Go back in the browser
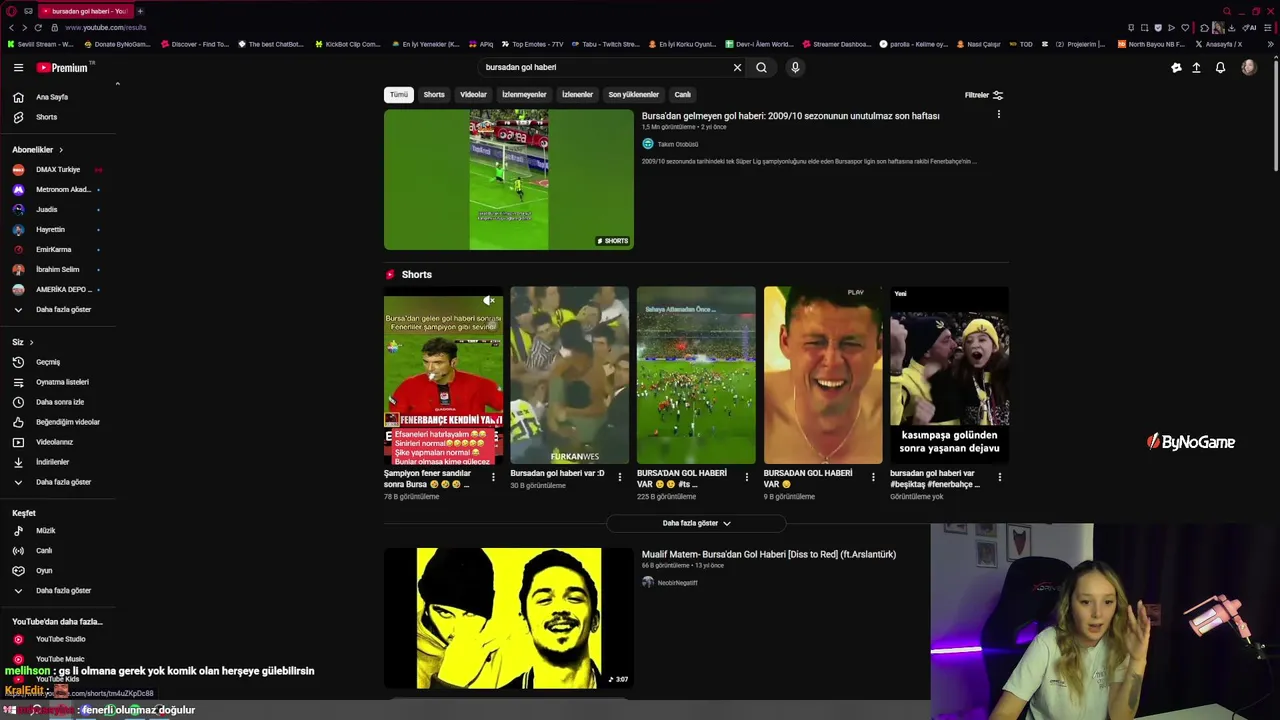1280x720 pixels. tap(11, 27)
